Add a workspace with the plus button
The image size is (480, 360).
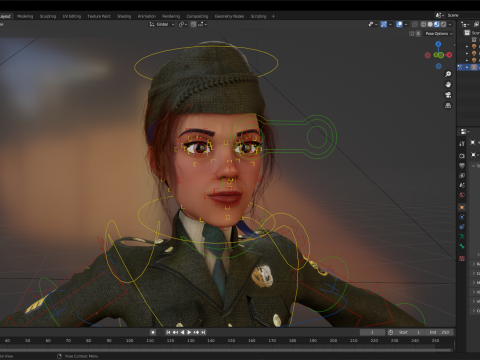(273, 16)
